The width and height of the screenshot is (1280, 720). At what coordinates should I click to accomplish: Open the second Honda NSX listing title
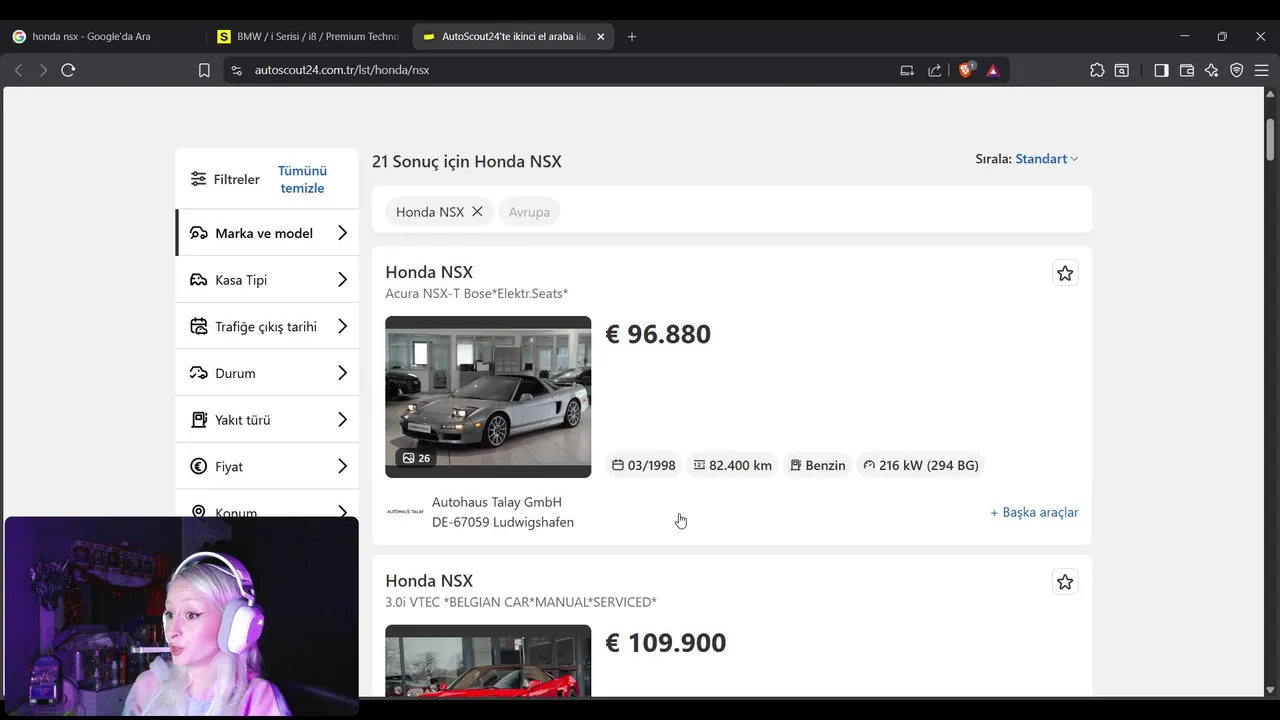point(429,581)
